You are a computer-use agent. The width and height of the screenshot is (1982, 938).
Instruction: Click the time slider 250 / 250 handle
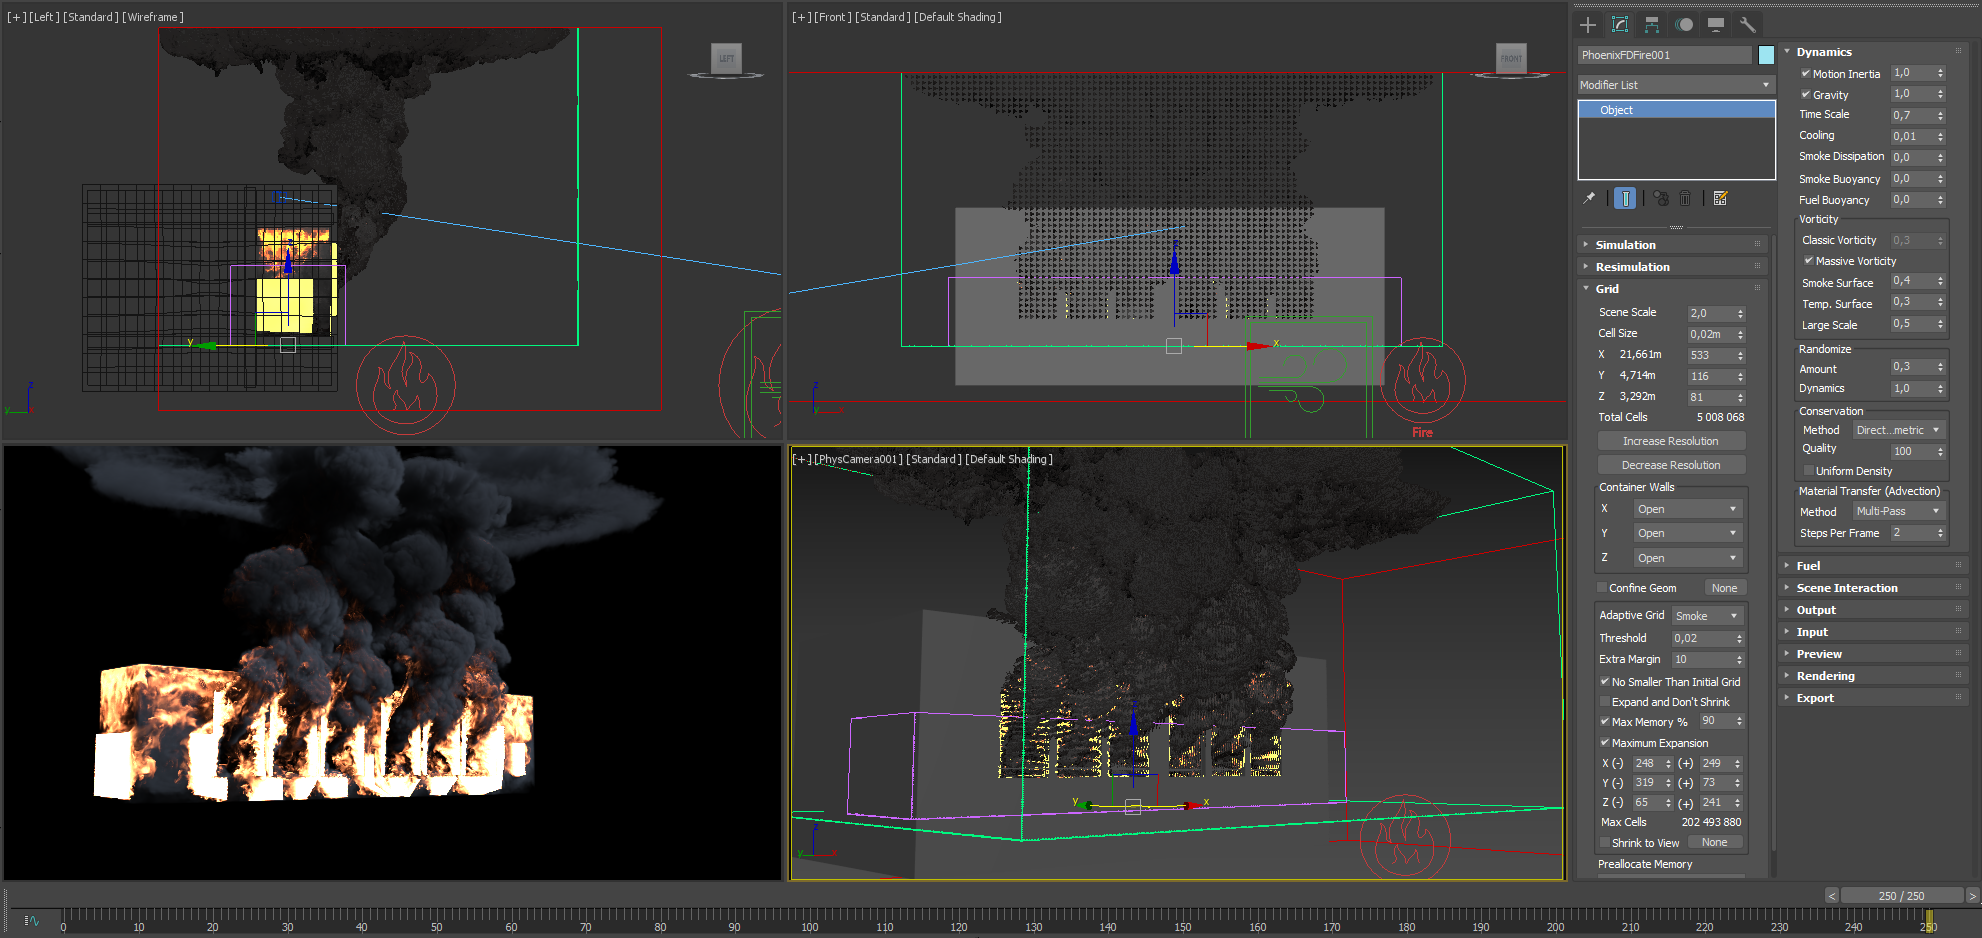(1901, 896)
